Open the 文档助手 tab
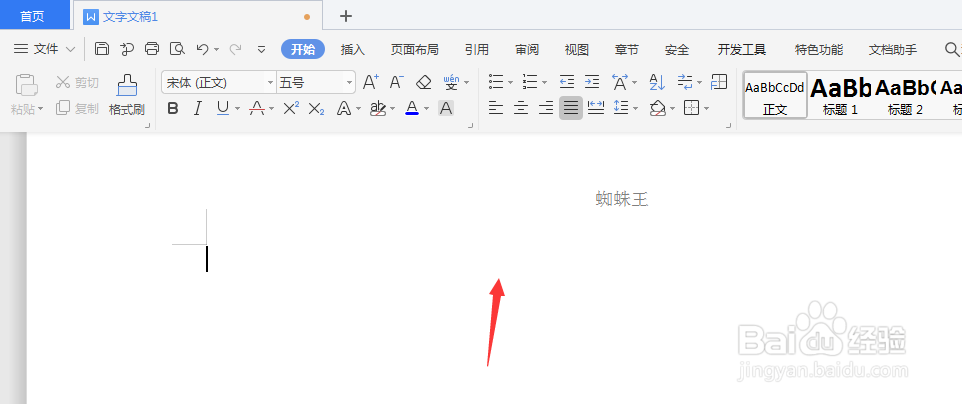The height and width of the screenshot is (404, 962). (893, 50)
